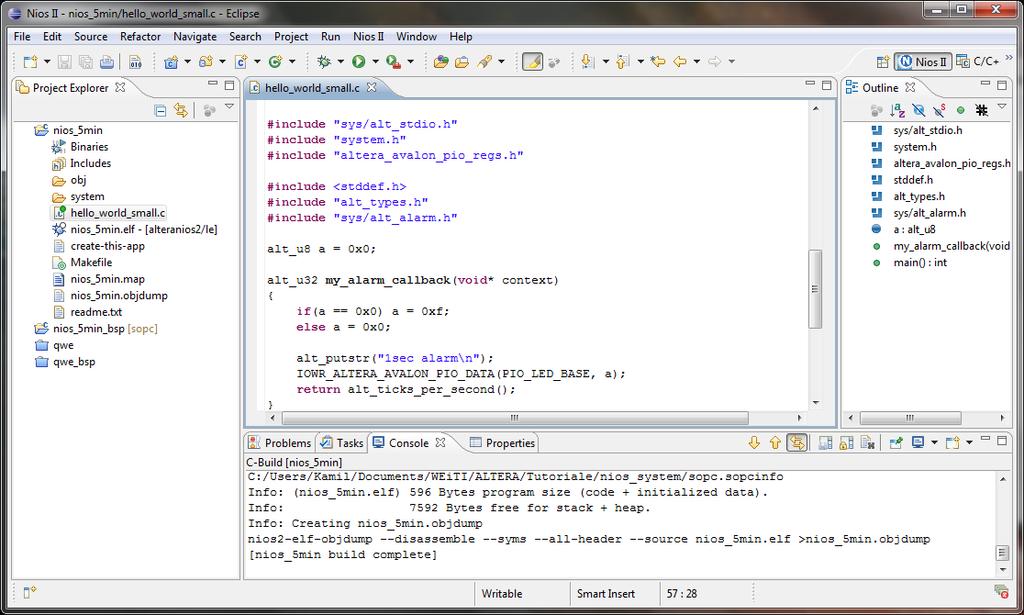Open the Search dropdown arrow
Image resolution: width=1024 pixels, height=615 pixels.
(x=502, y=61)
